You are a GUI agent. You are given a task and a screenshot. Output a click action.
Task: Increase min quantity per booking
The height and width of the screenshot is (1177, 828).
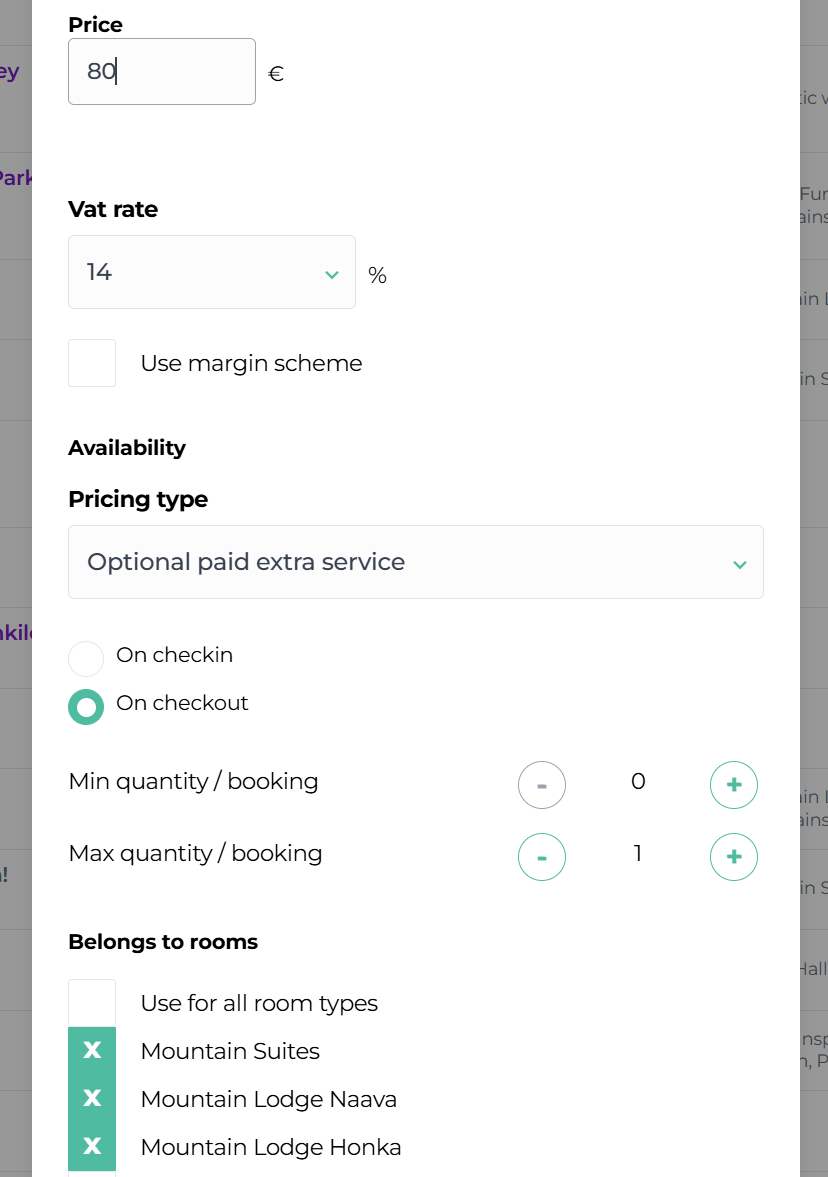[x=734, y=785]
